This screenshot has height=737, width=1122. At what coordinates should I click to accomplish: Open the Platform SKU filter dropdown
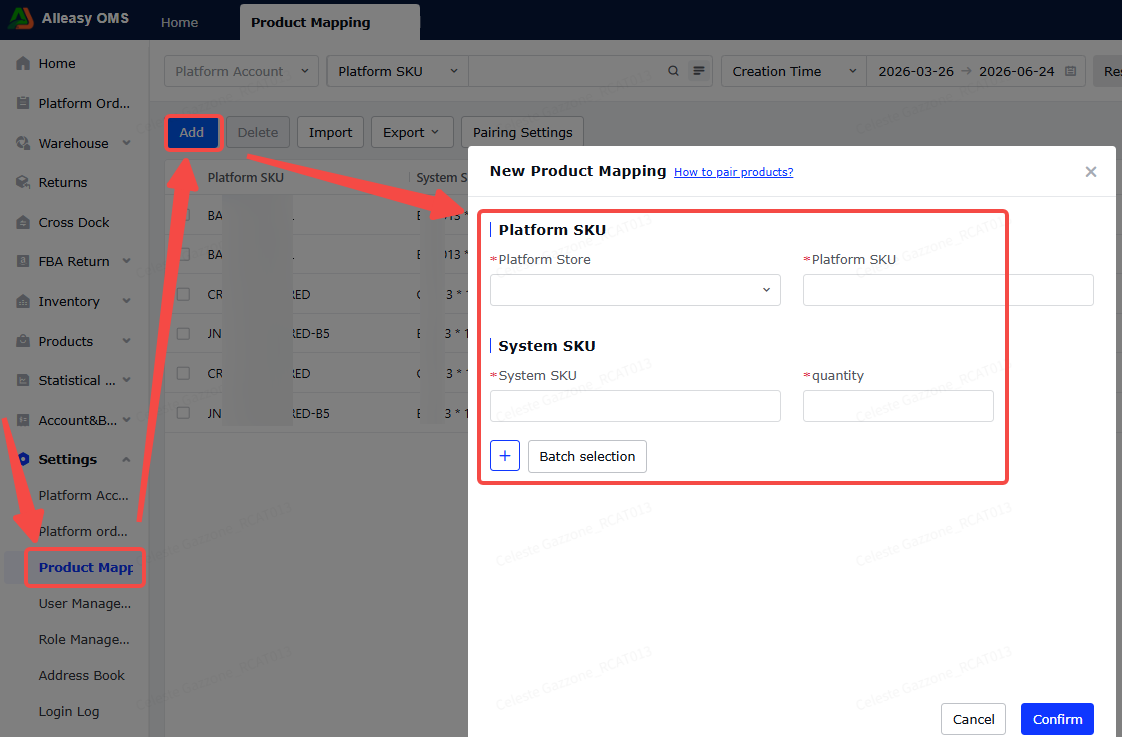(398, 71)
